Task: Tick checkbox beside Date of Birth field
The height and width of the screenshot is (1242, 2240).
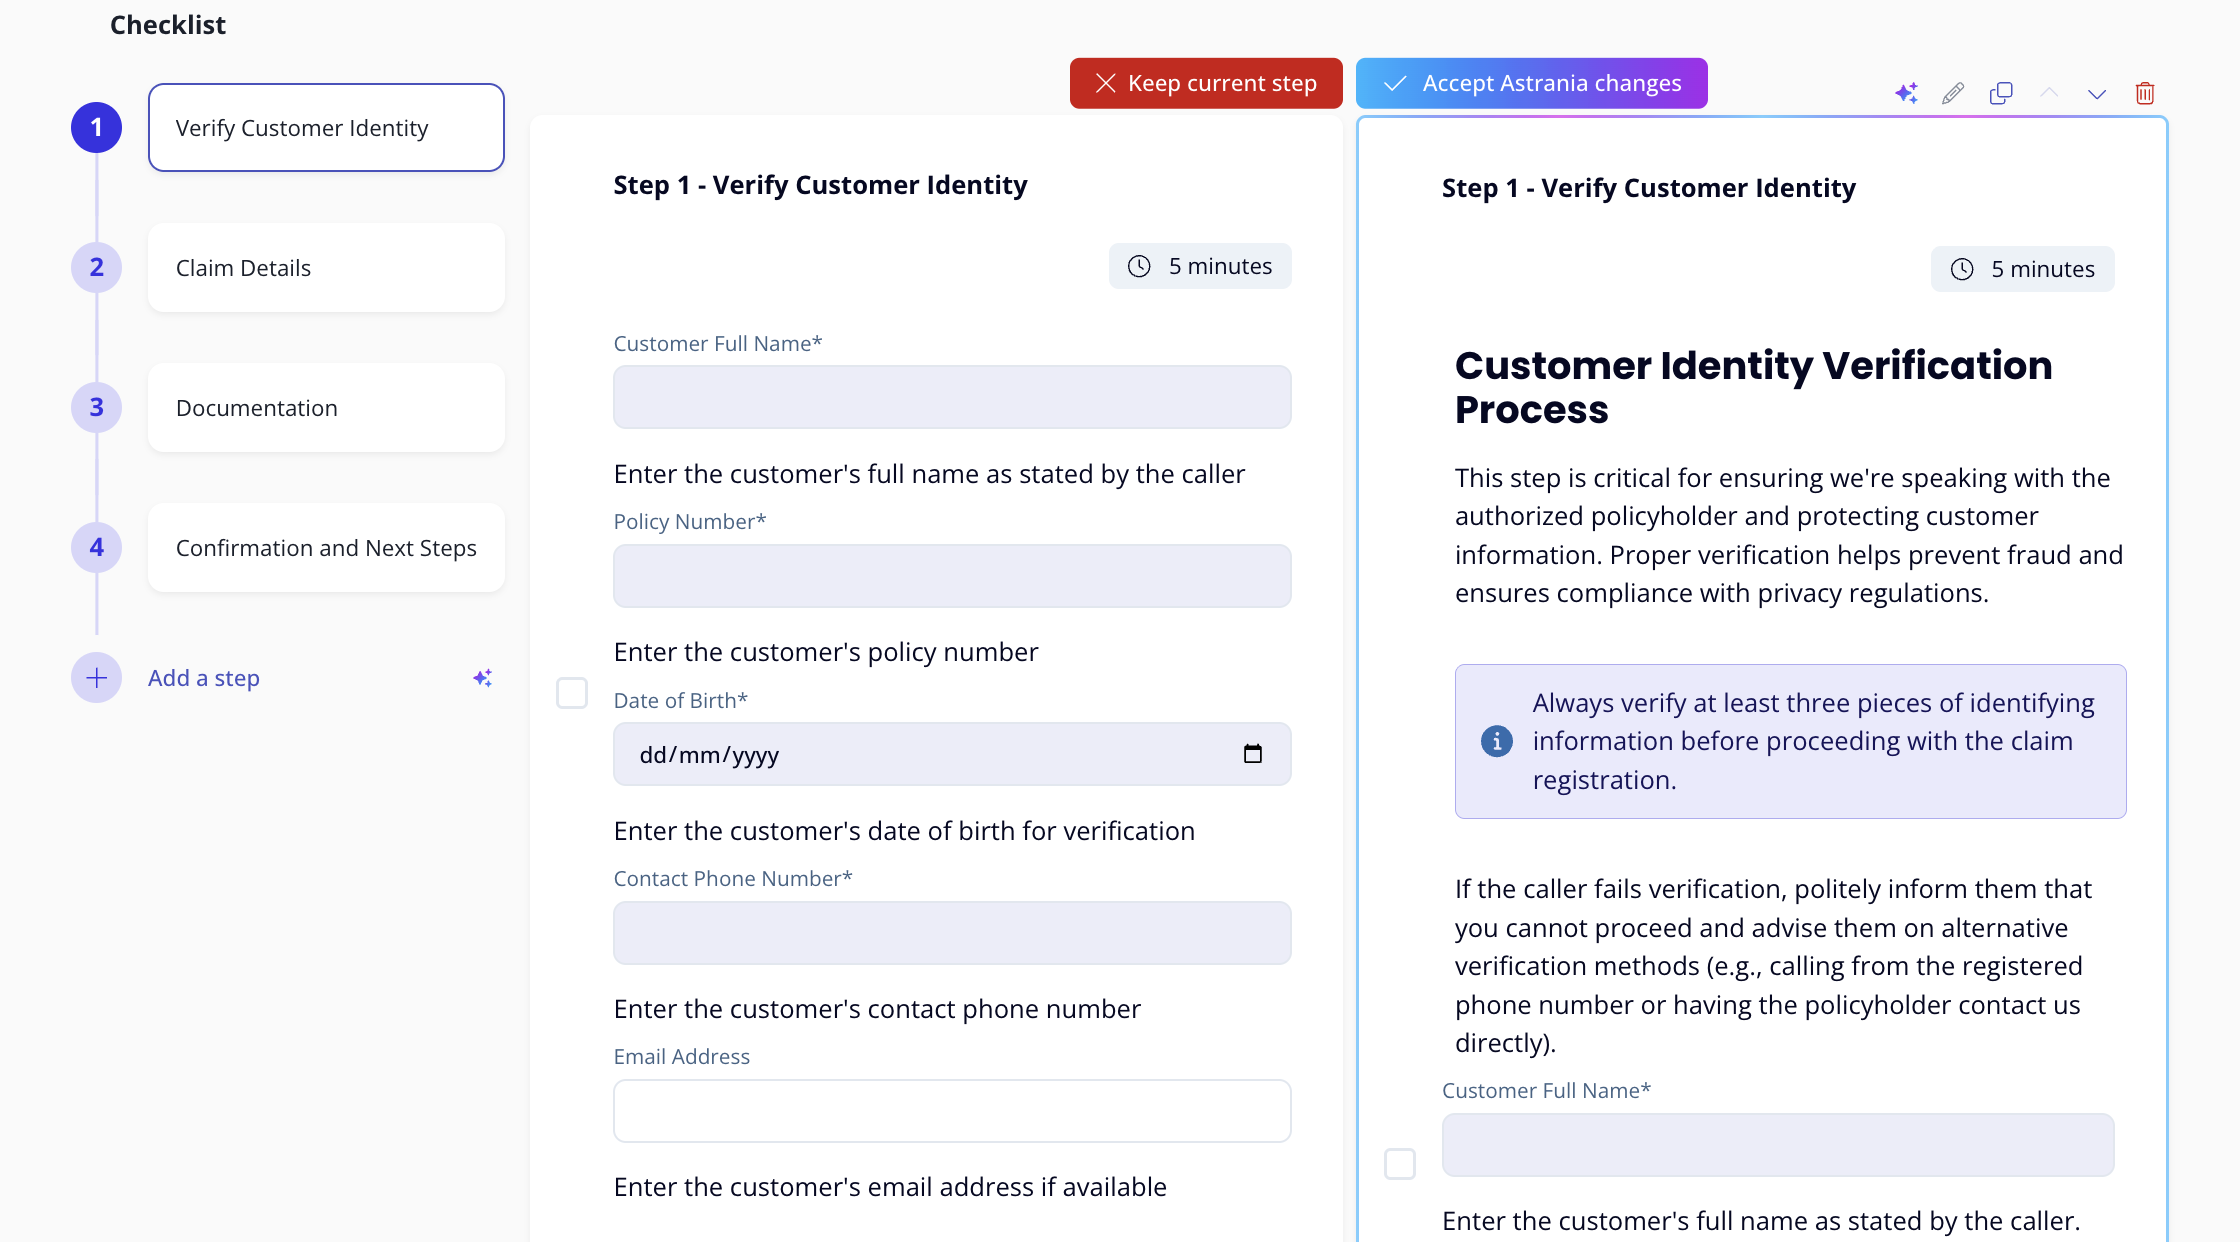Action: click(x=572, y=693)
